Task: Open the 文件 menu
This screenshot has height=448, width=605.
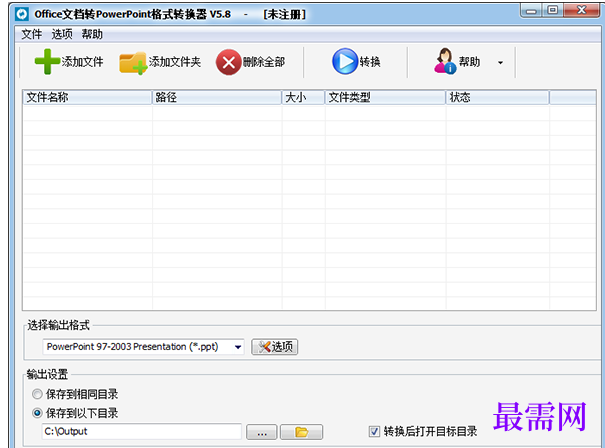Action: point(31,34)
